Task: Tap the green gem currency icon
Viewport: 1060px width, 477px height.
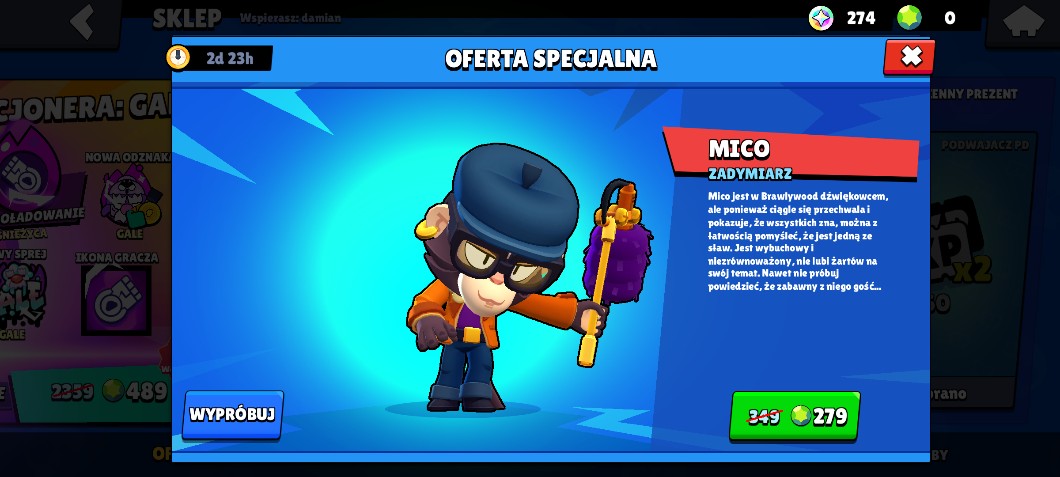Action: (x=909, y=18)
